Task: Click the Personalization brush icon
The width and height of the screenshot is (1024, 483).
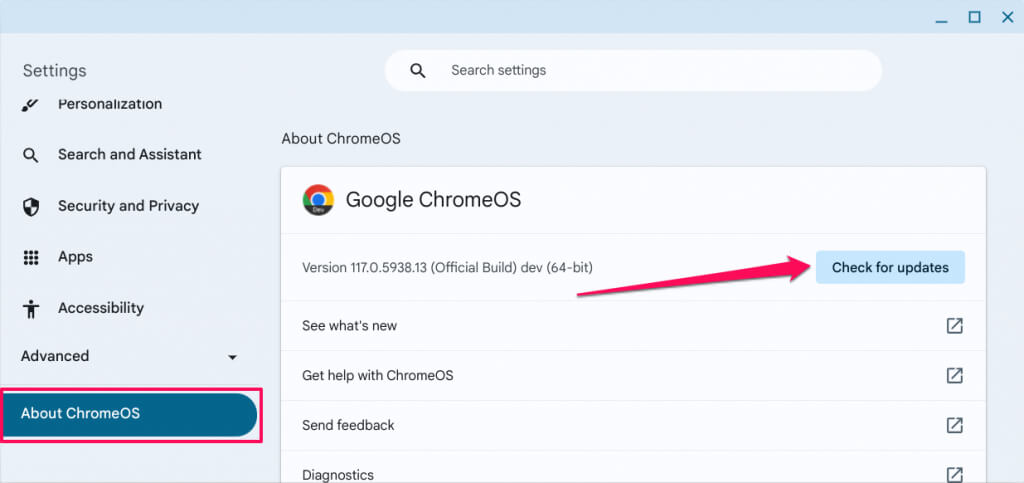Action: coord(31,105)
